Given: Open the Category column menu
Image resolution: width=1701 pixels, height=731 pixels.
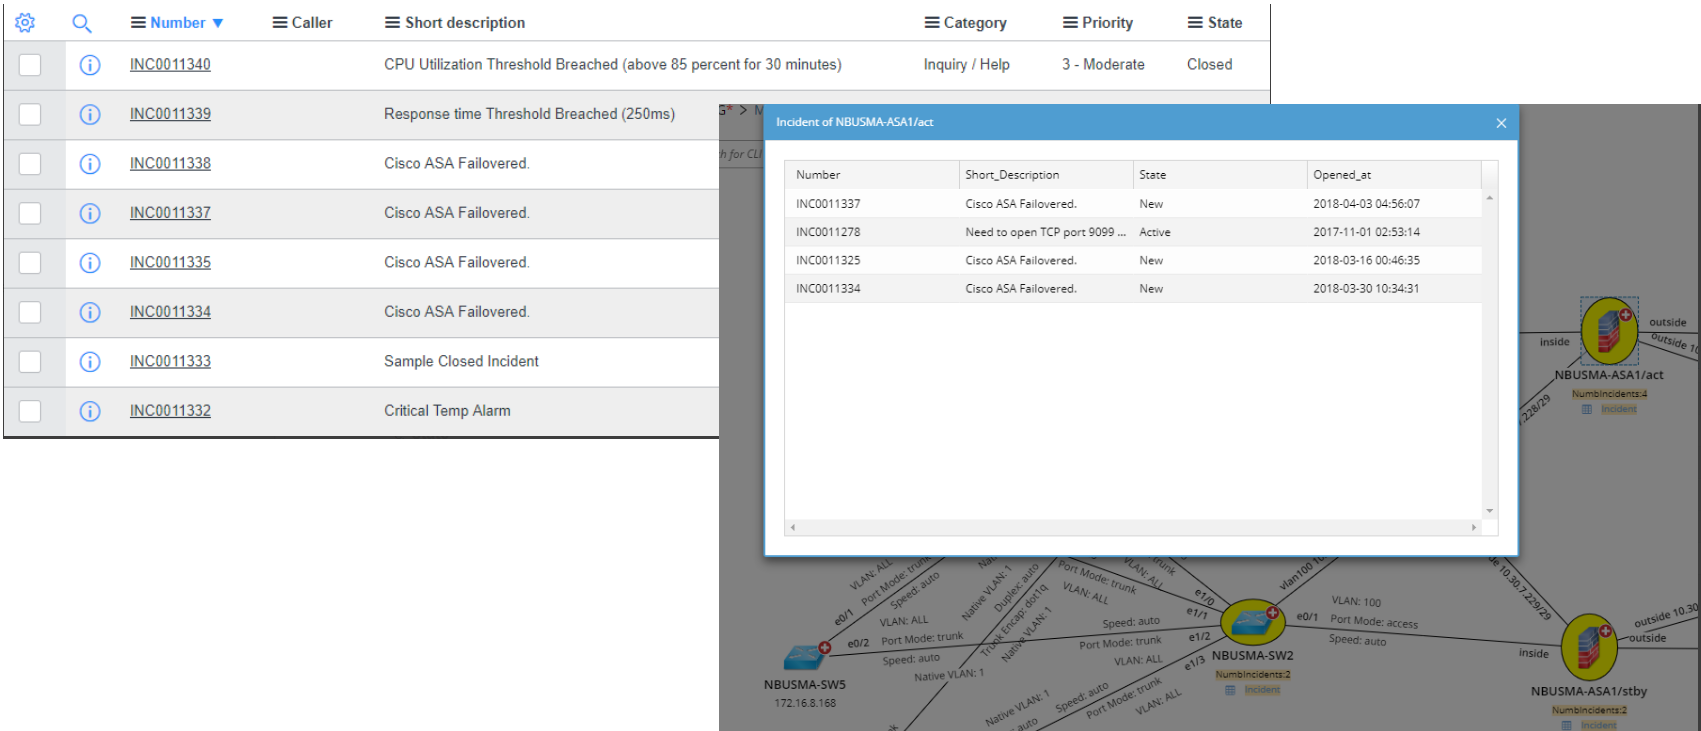Looking at the screenshot, I should 932,23.
